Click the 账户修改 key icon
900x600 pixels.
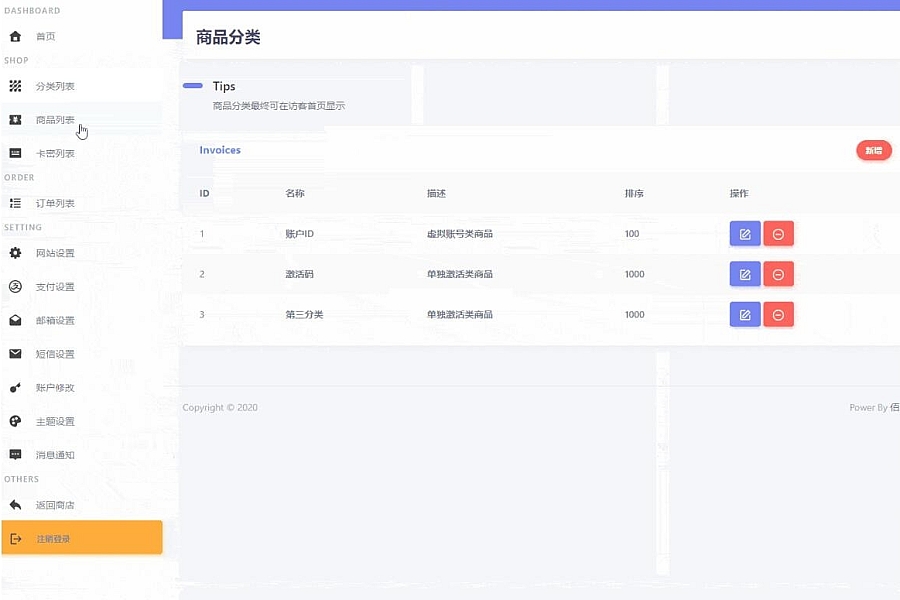point(15,388)
